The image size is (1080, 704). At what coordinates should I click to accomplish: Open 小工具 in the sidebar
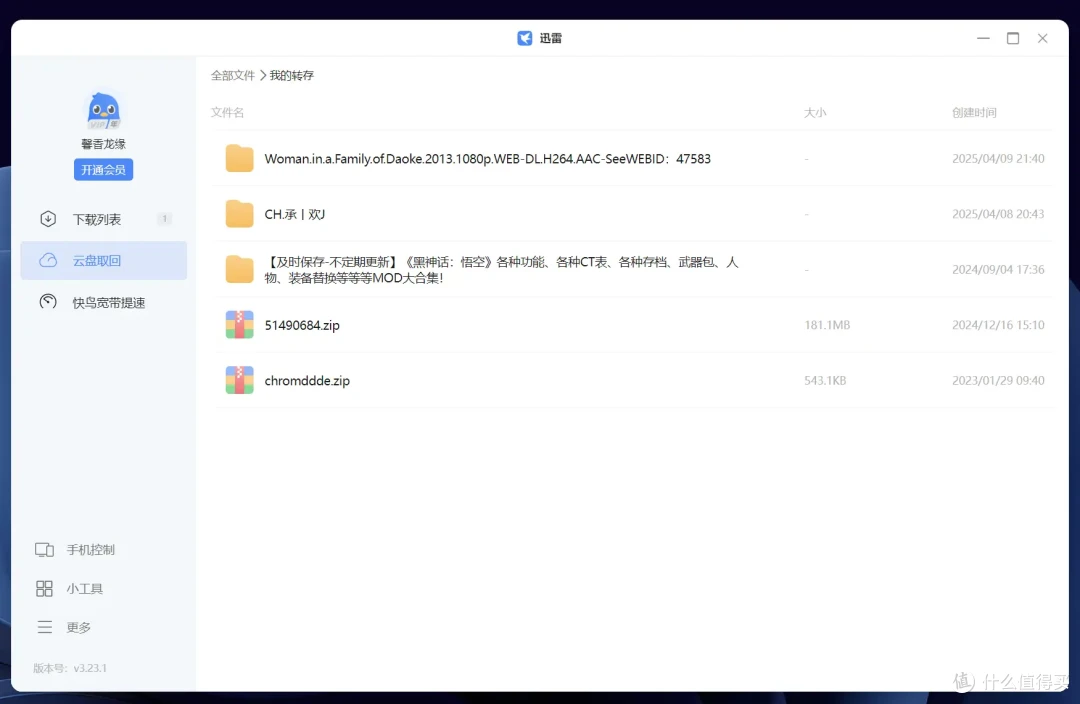click(85, 588)
